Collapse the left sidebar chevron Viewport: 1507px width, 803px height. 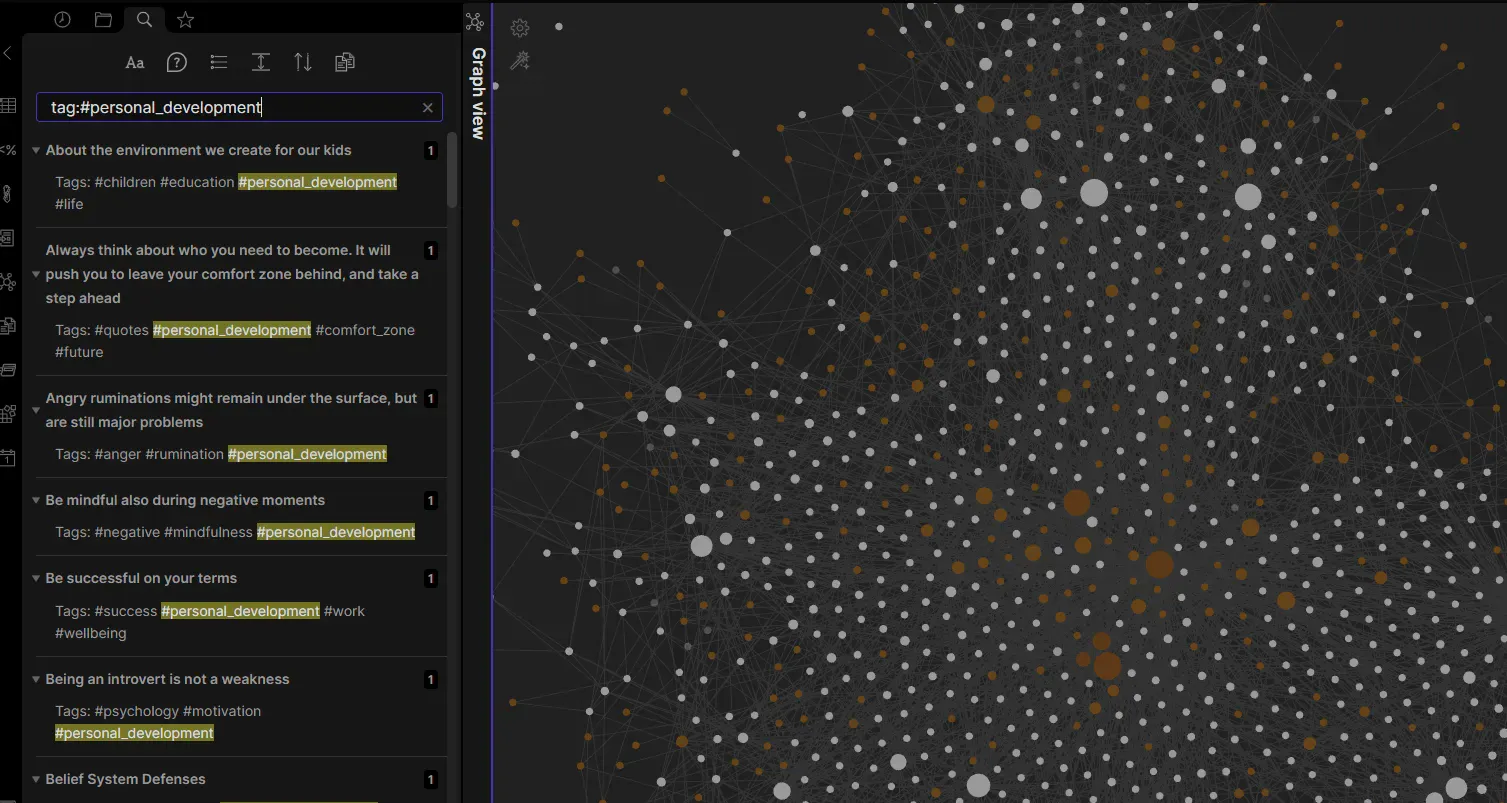point(7,53)
